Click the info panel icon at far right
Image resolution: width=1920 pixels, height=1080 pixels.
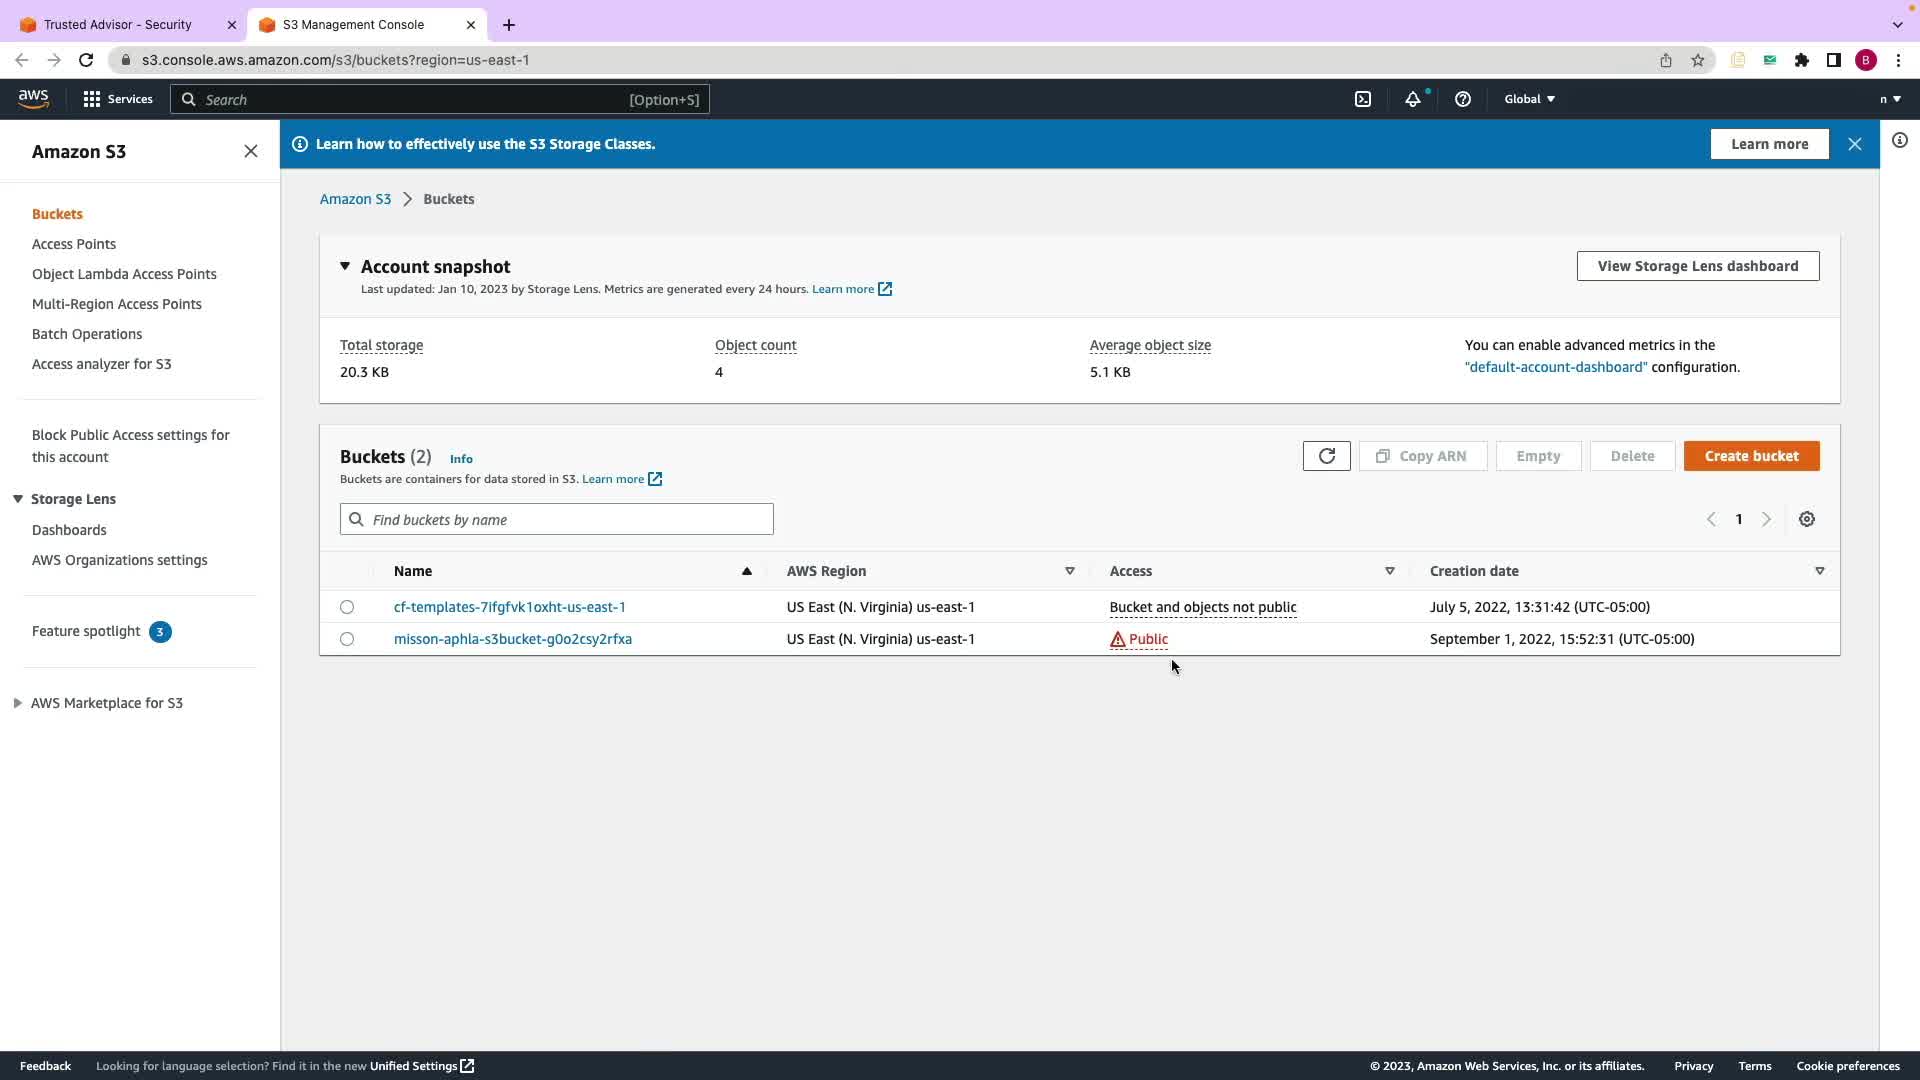click(x=1899, y=140)
